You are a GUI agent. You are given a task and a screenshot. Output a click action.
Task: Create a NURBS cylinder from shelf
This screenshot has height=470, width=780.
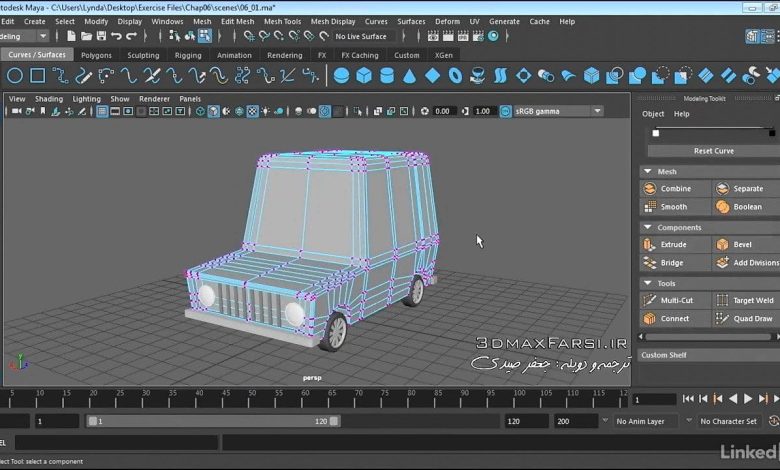(387, 76)
